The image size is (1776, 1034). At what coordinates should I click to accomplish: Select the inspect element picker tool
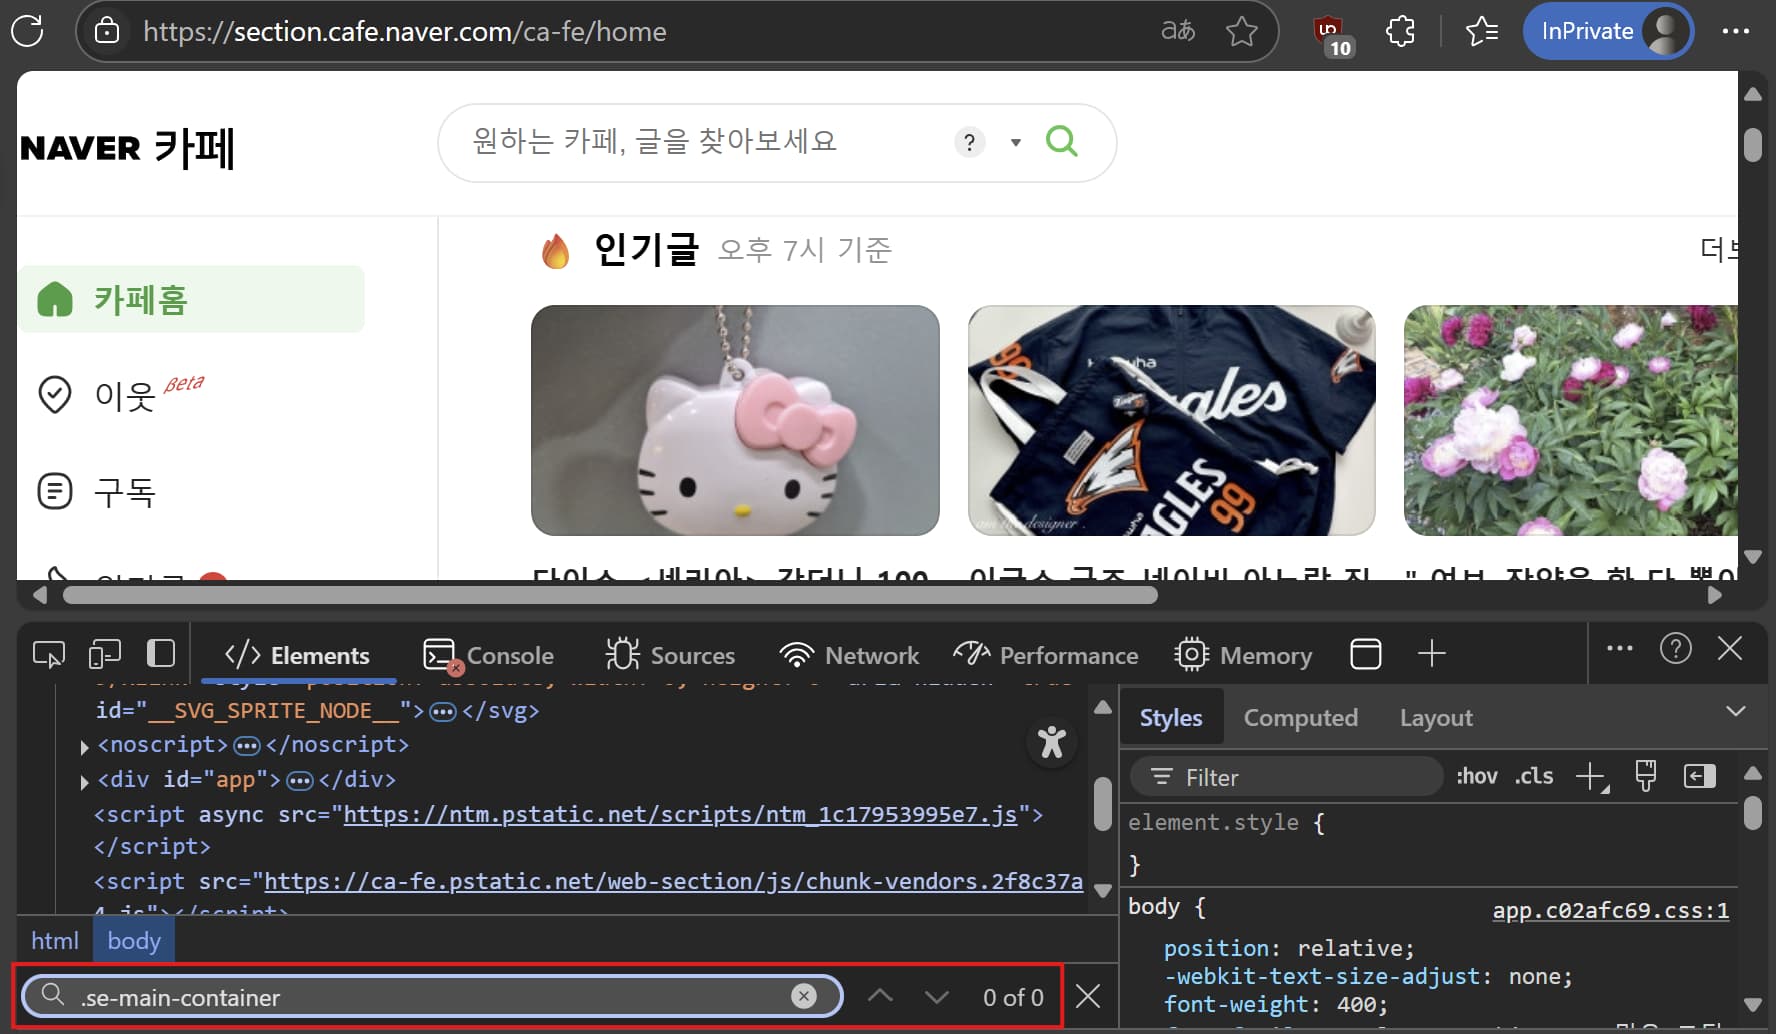tap(48, 654)
